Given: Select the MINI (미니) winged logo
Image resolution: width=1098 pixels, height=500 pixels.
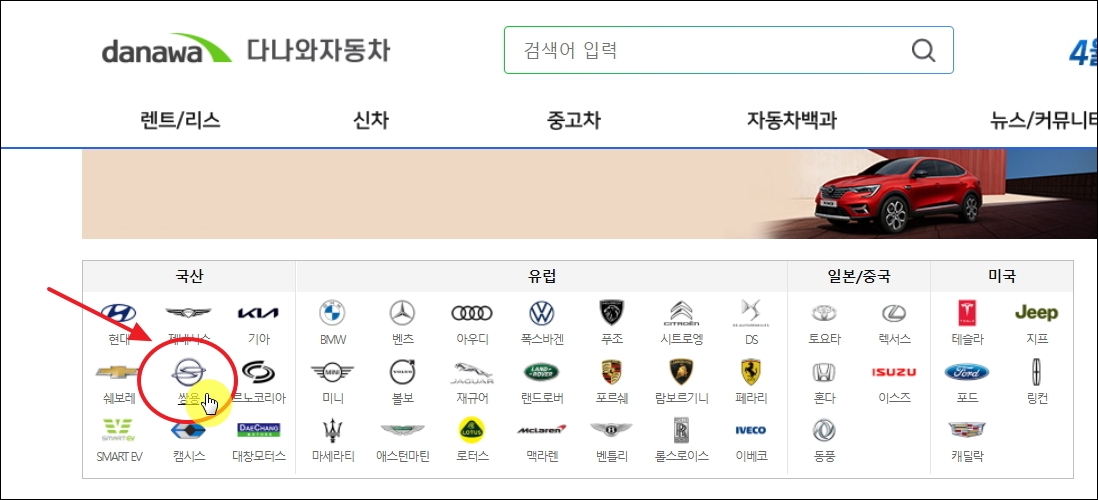Looking at the screenshot, I should point(333,372).
